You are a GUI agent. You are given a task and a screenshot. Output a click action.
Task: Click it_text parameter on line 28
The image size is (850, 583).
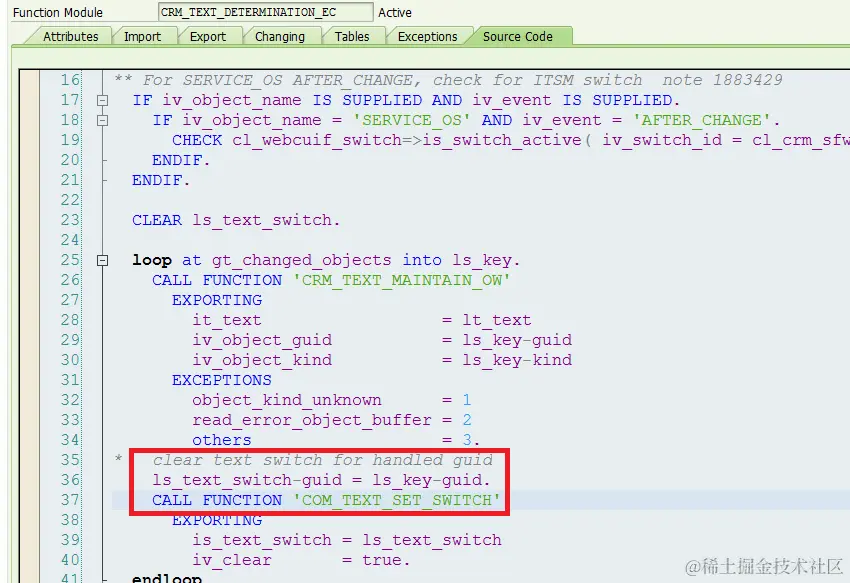(227, 320)
